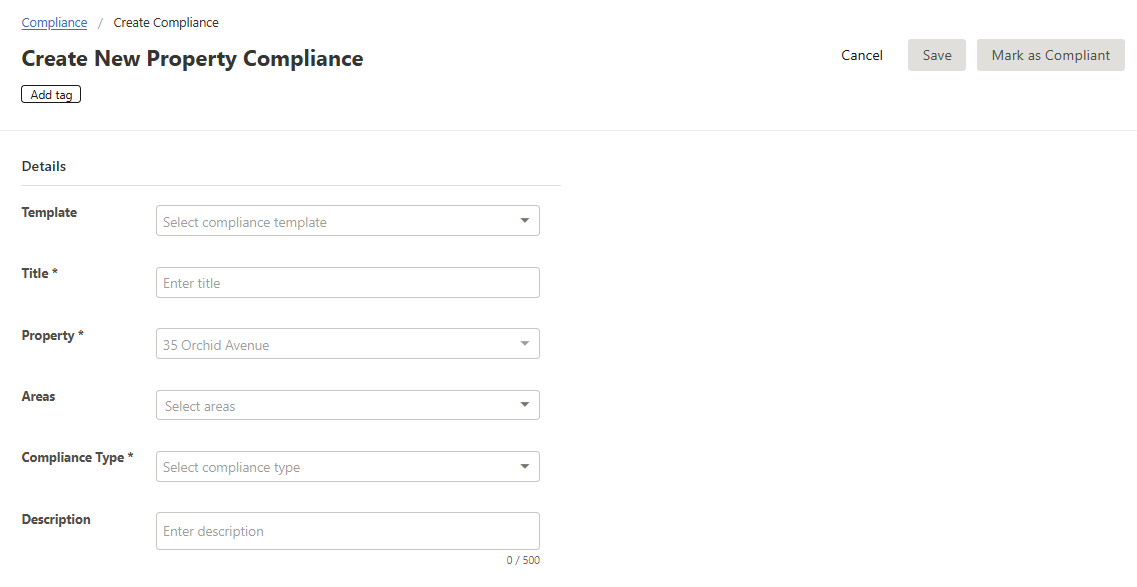The height and width of the screenshot is (587, 1137).
Task: Focus the Enter title input field
Action: [x=347, y=283]
